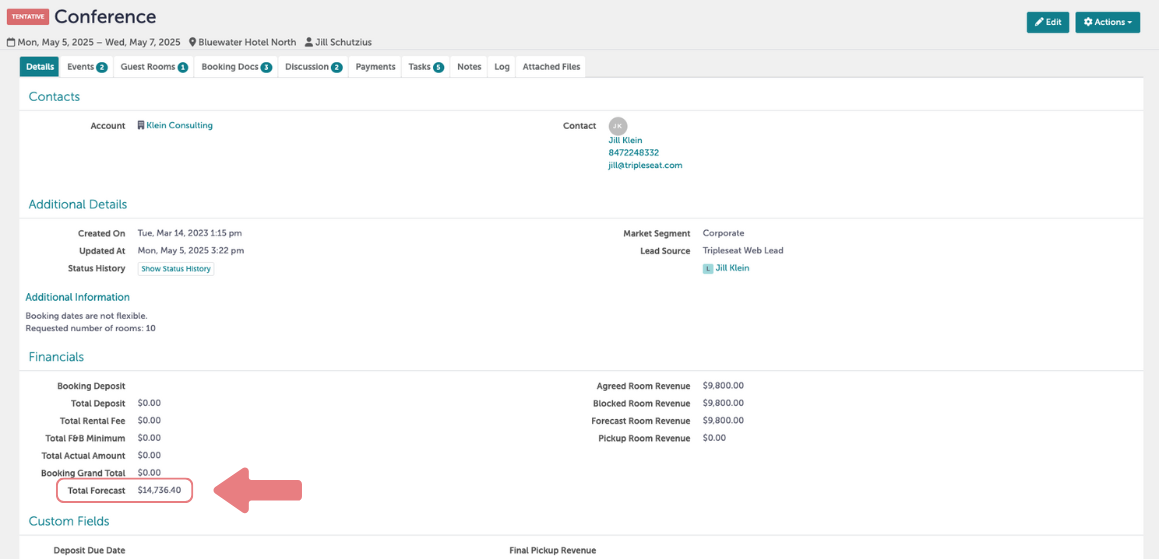The width and height of the screenshot is (1159, 559).
Task: Click the Forecast Room Revenue $9,800.00 value
Action: [x=723, y=421]
